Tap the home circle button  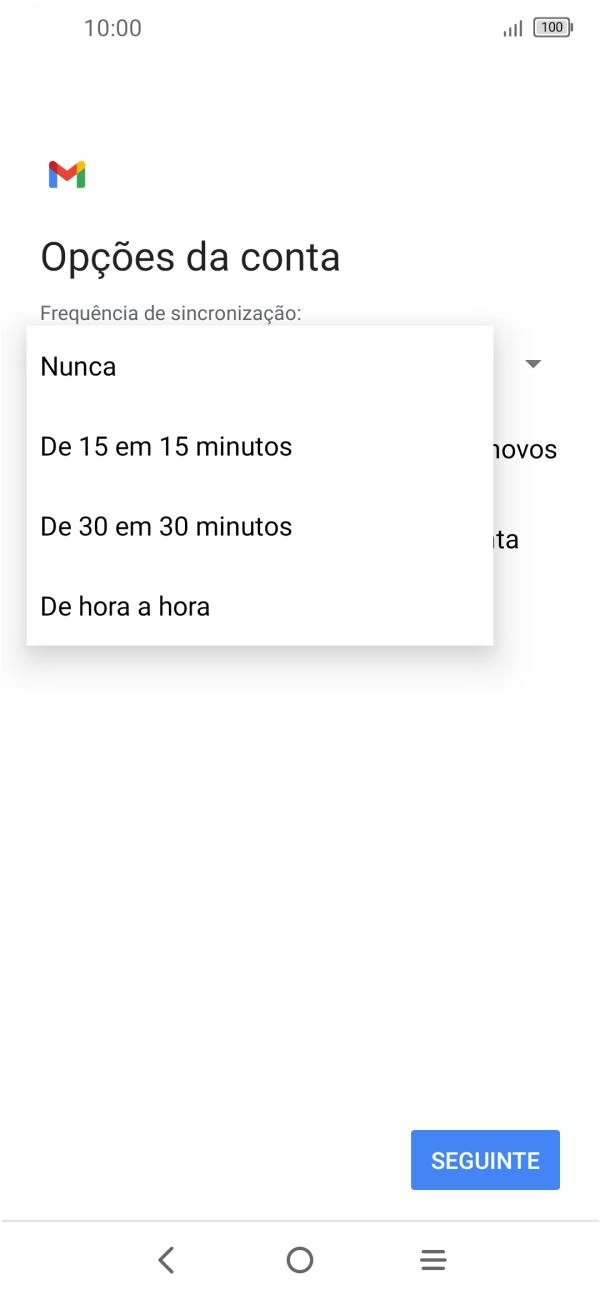299,1259
